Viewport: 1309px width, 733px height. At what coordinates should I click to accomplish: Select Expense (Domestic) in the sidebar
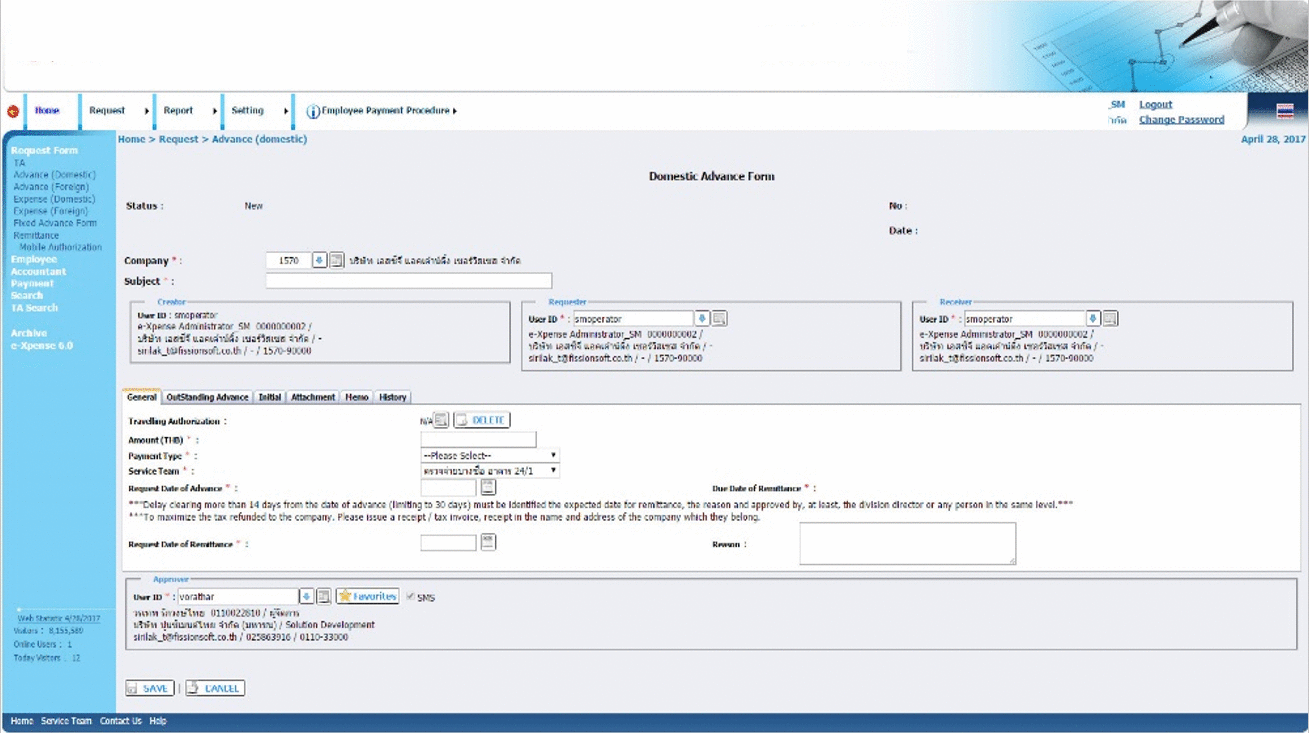tap(54, 199)
